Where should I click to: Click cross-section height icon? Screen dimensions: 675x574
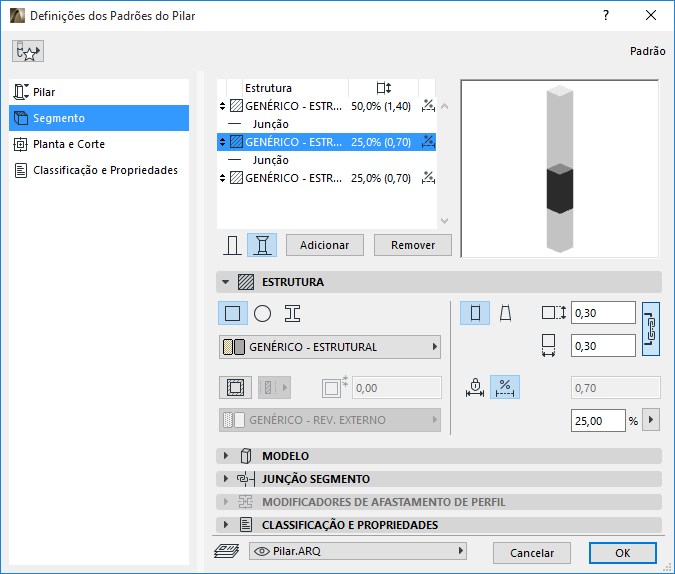554,313
